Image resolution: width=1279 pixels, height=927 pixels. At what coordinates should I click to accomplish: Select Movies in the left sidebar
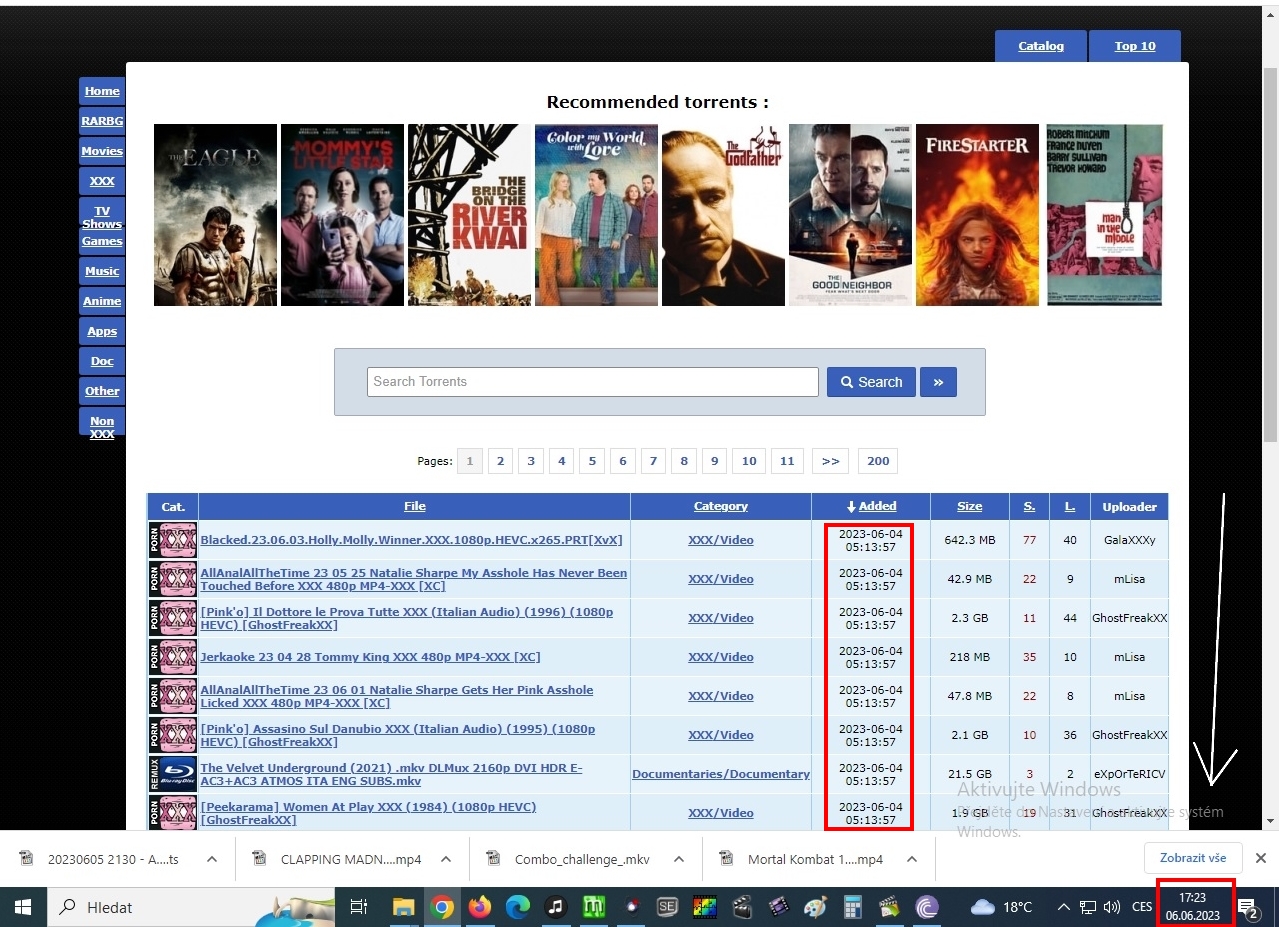click(x=102, y=151)
